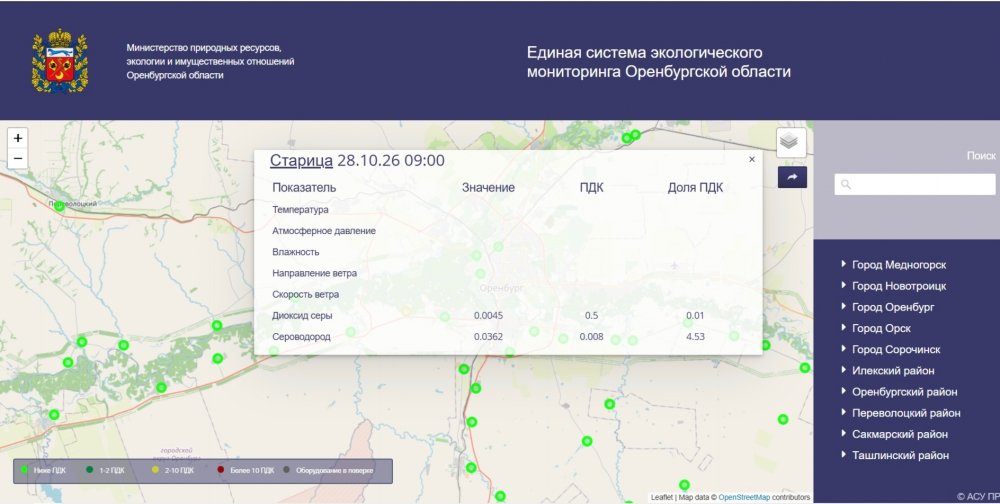Click the Направление ветра row label
Viewport: 1000px width, 504px height.
[x=314, y=273]
